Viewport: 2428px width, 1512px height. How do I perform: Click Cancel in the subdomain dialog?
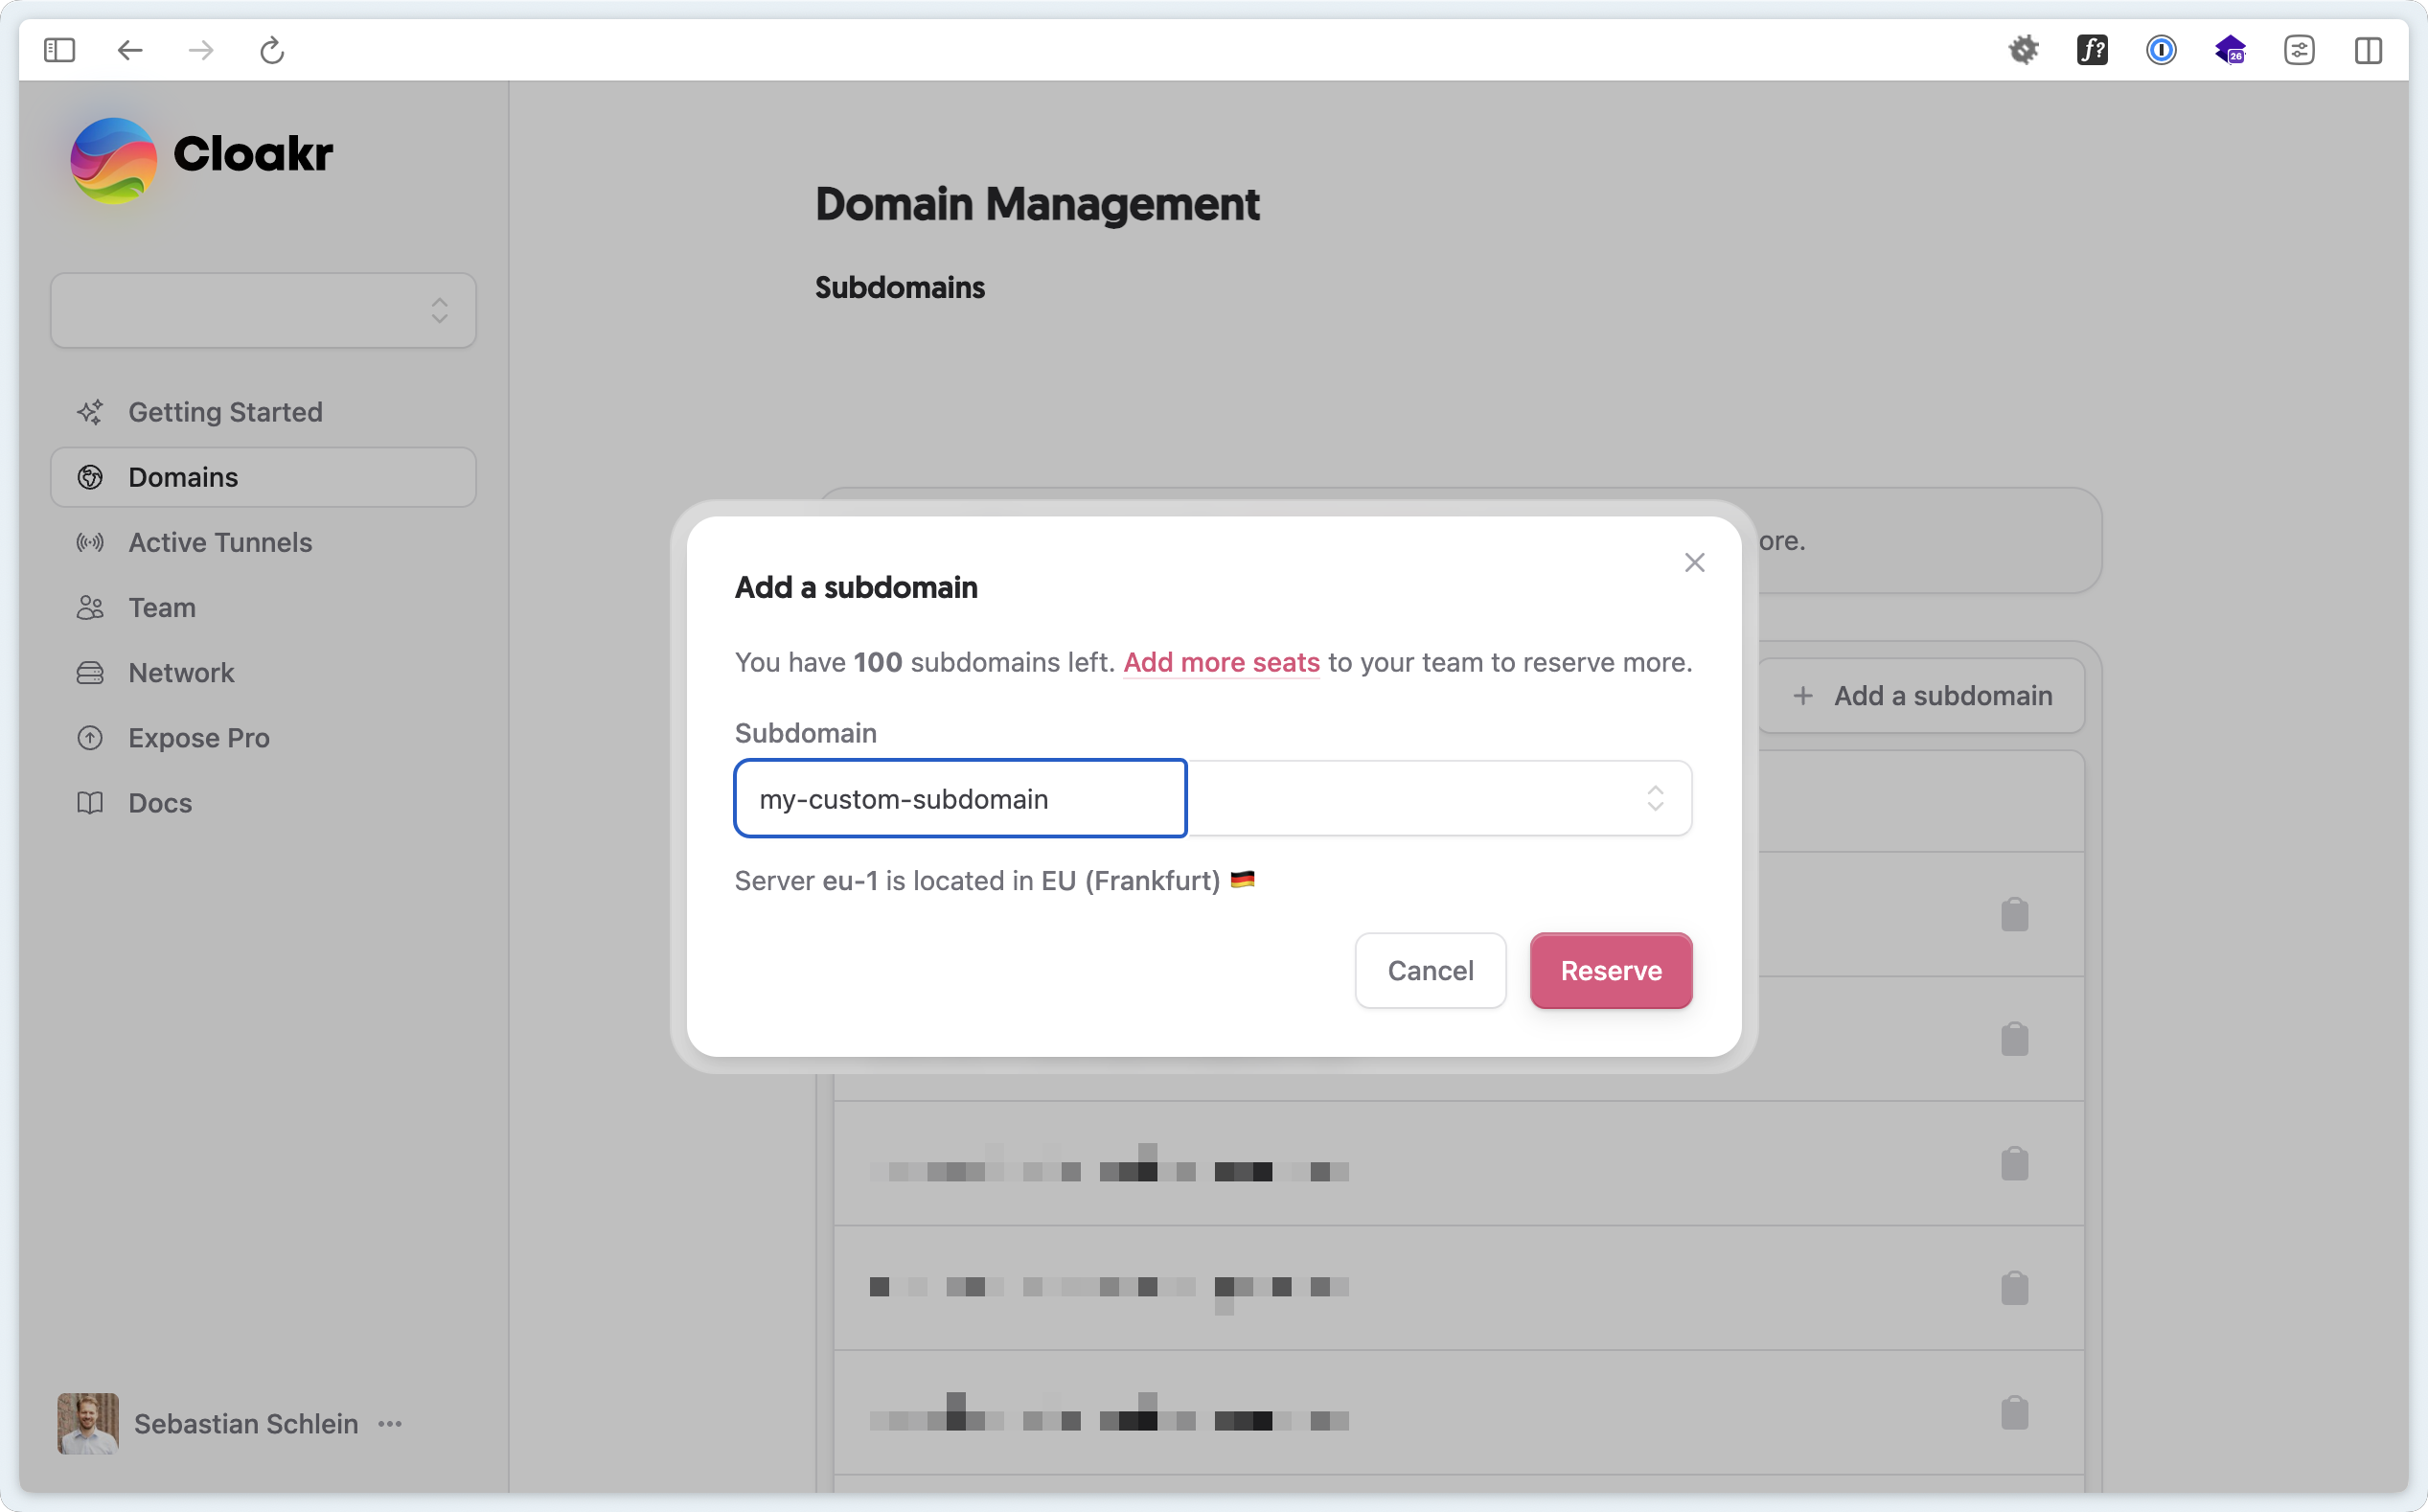pos(1430,970)
